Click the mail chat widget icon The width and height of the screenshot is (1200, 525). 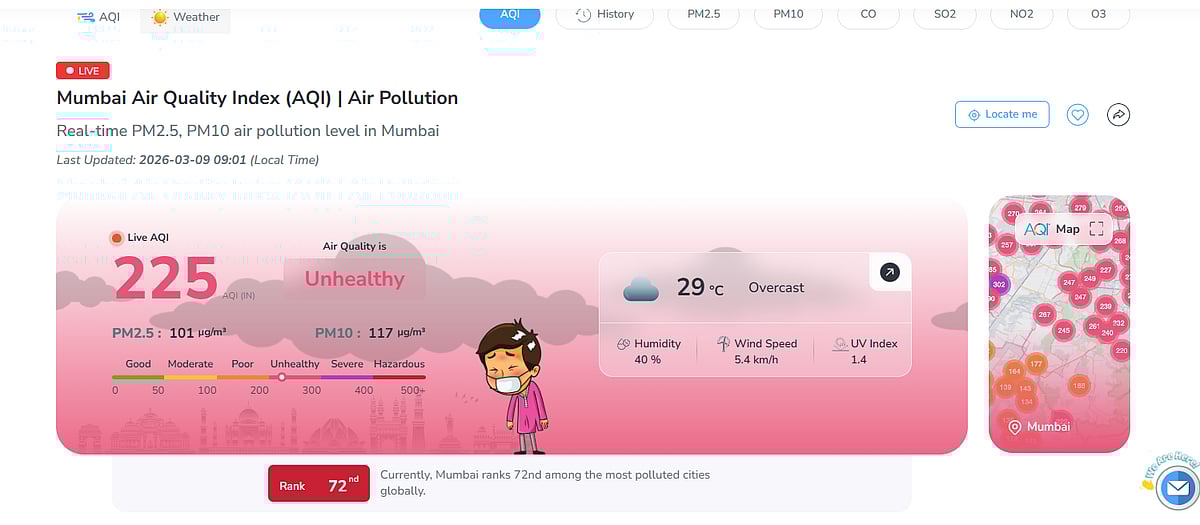(1177, 489)
